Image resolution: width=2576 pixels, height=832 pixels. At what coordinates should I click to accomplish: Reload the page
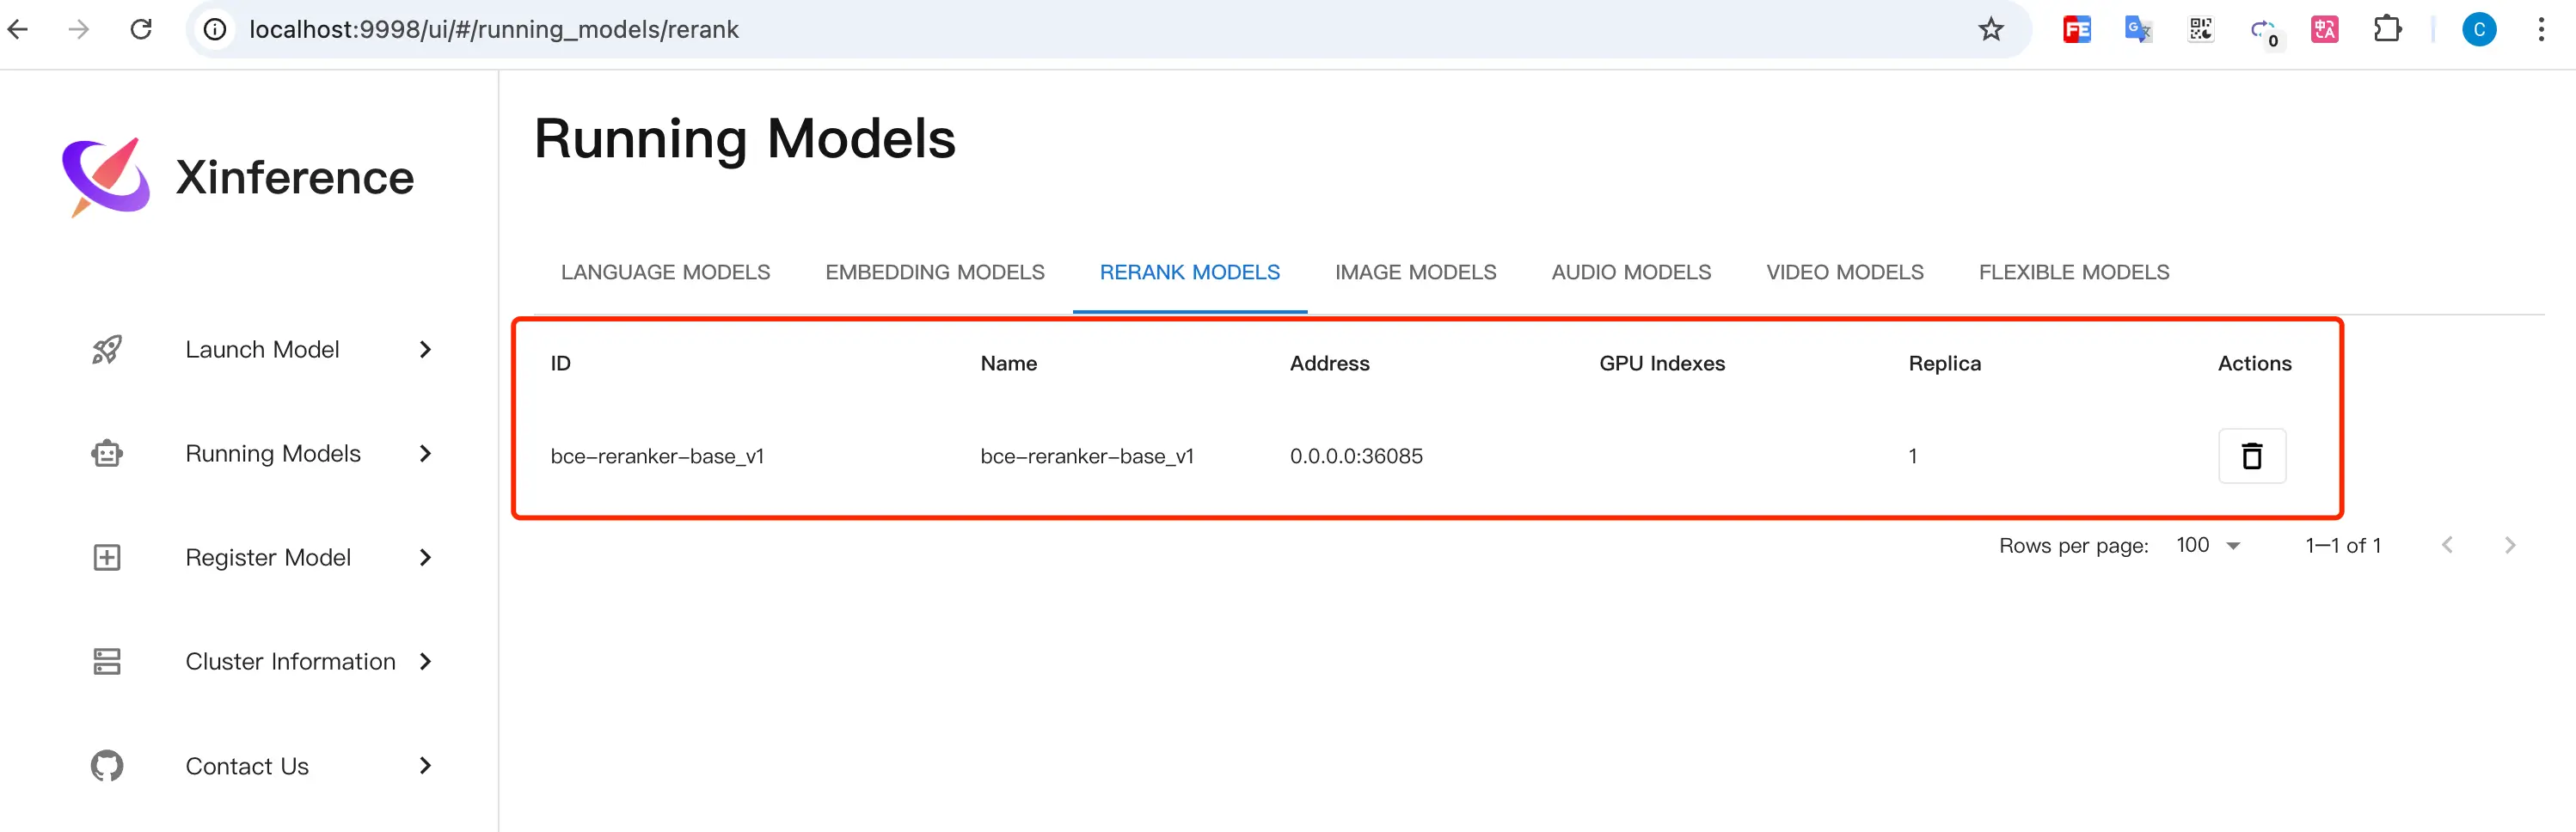[x=141, y=29]
